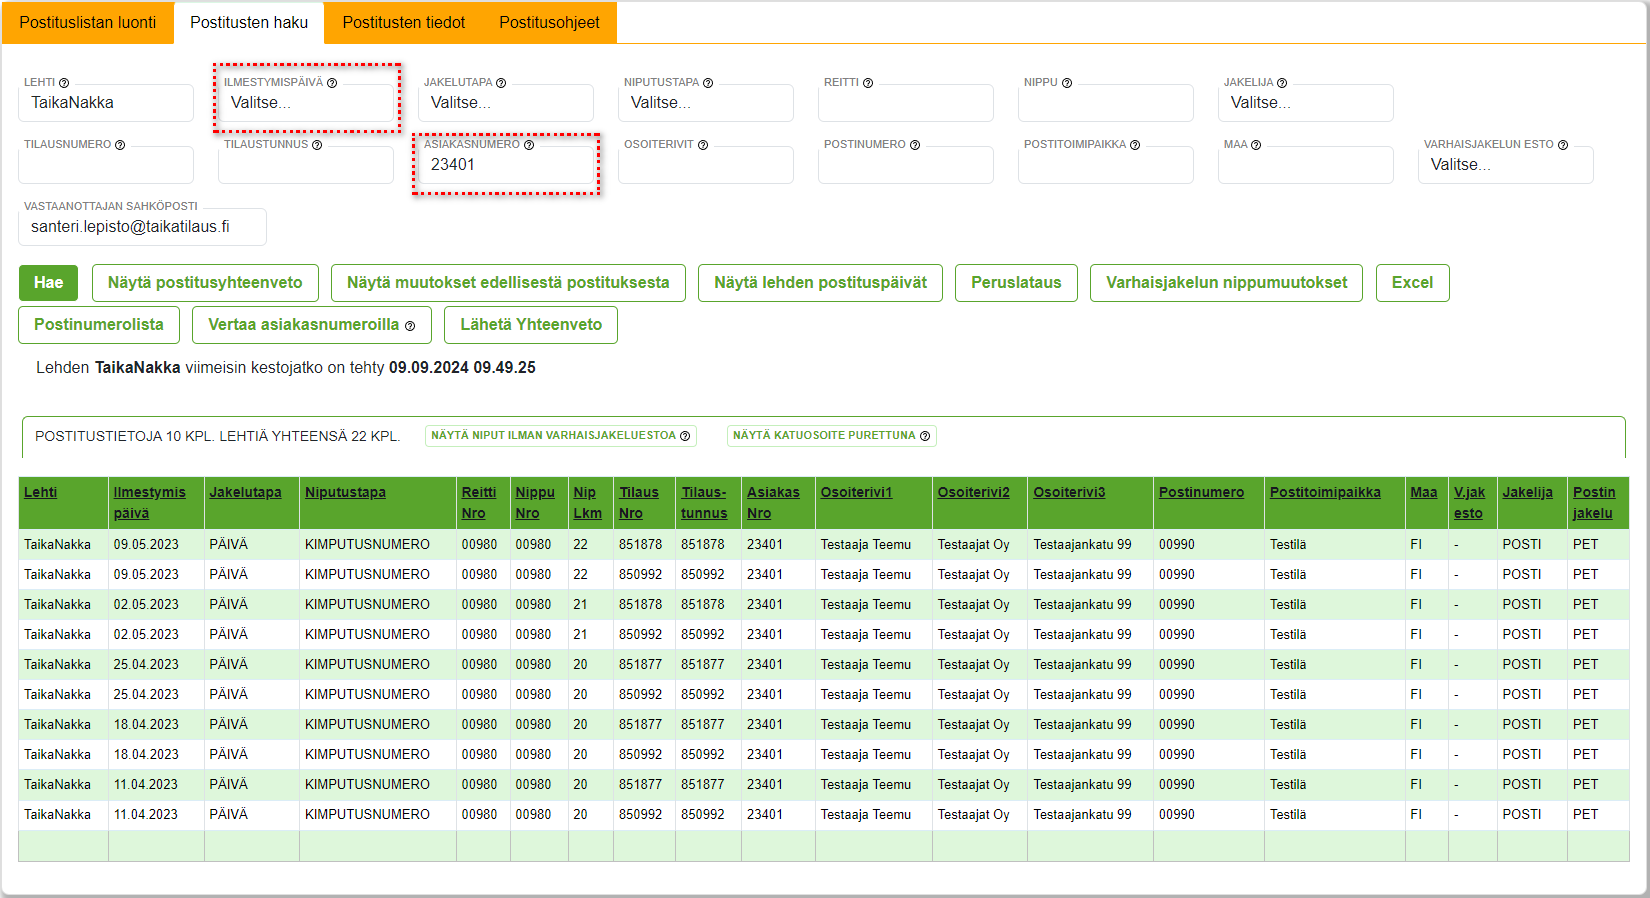This screenshot has width=1650, height=898.
Task: Click Näytä muutokset edellisestä postituksesta button
Action: point(508,283)
